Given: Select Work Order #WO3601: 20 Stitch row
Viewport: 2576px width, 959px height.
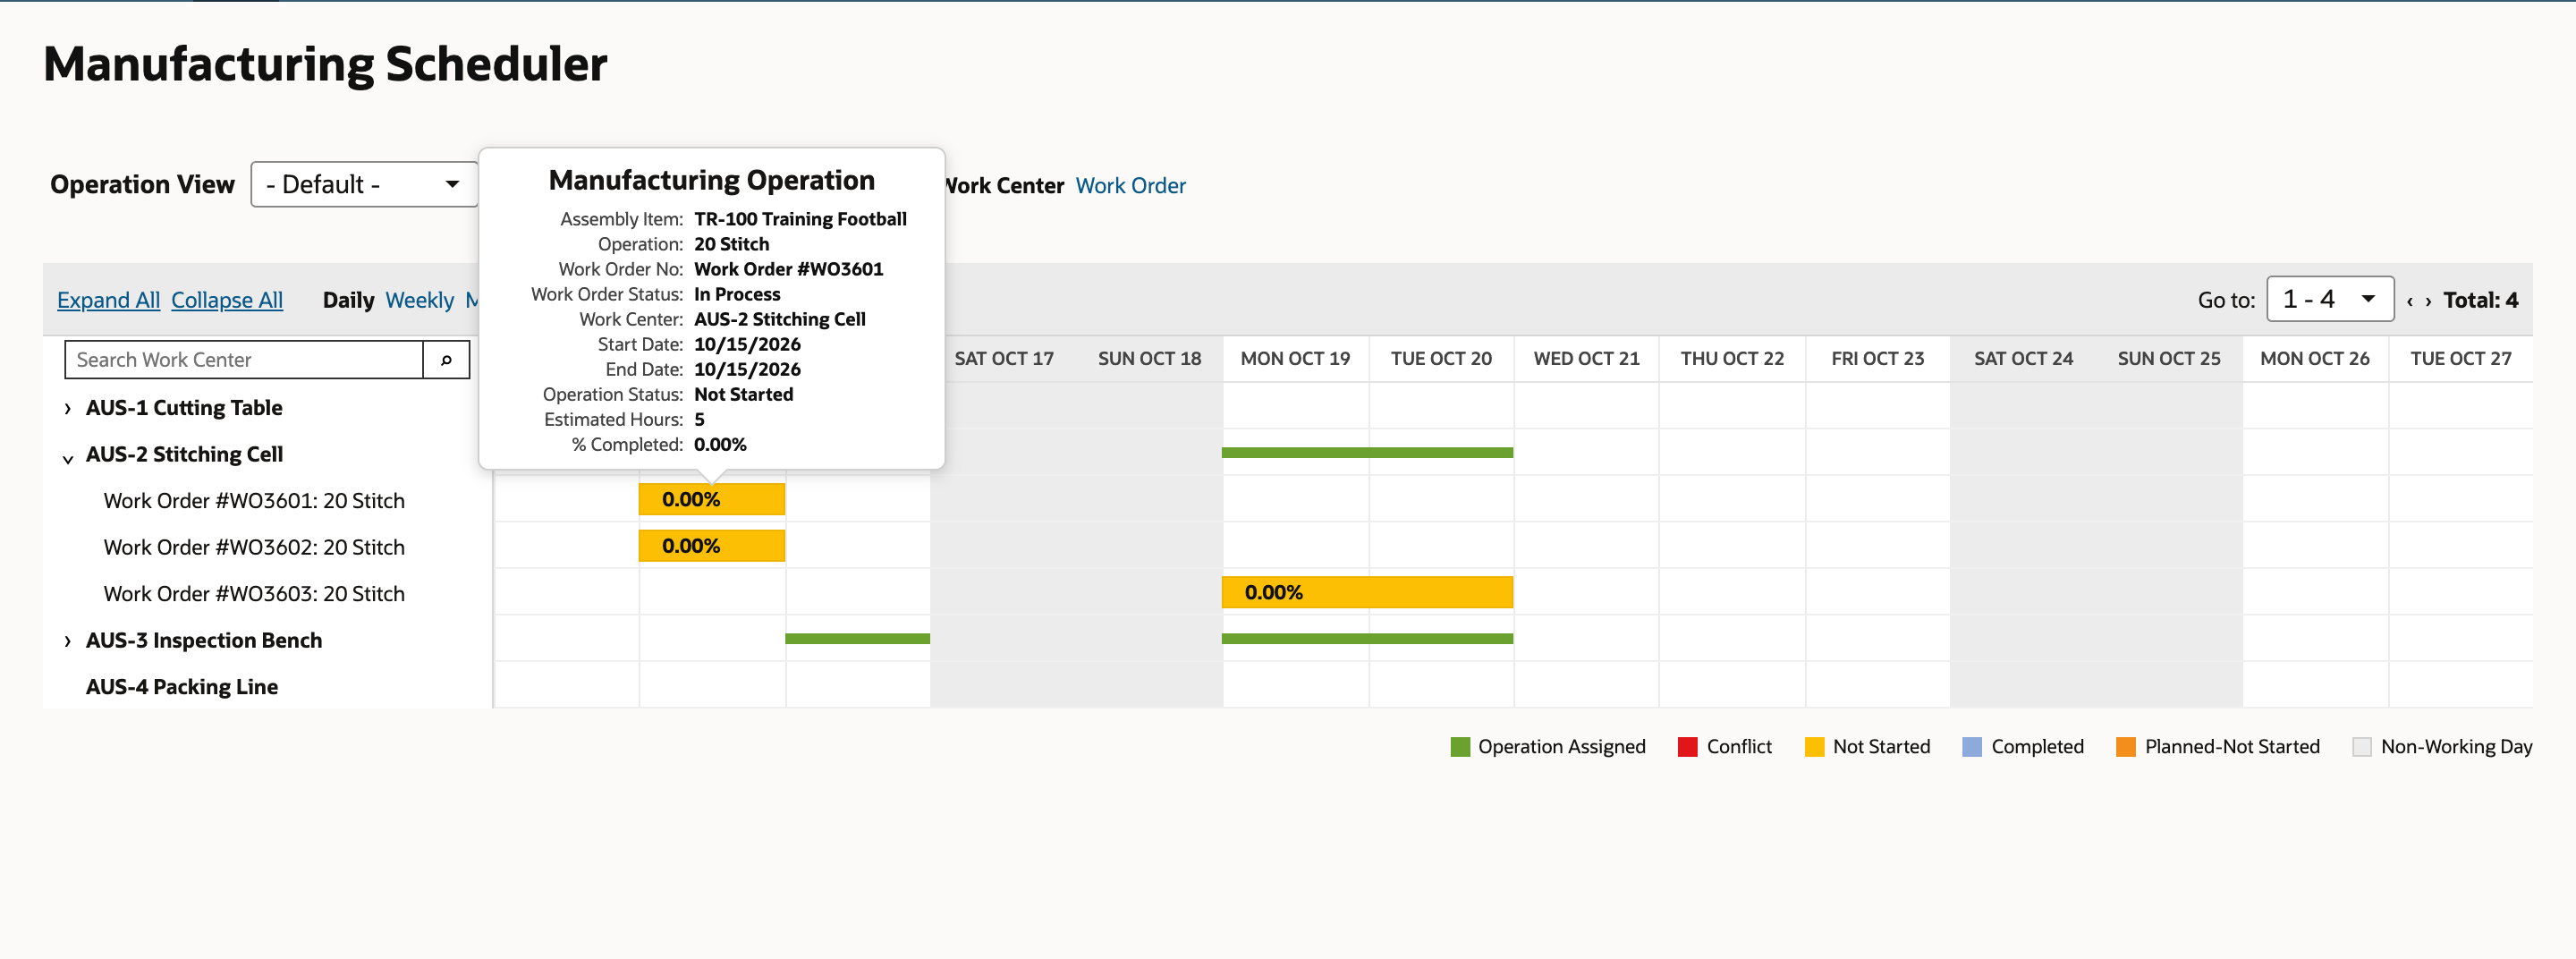Looking at the screenshot, I should (254, 501).
